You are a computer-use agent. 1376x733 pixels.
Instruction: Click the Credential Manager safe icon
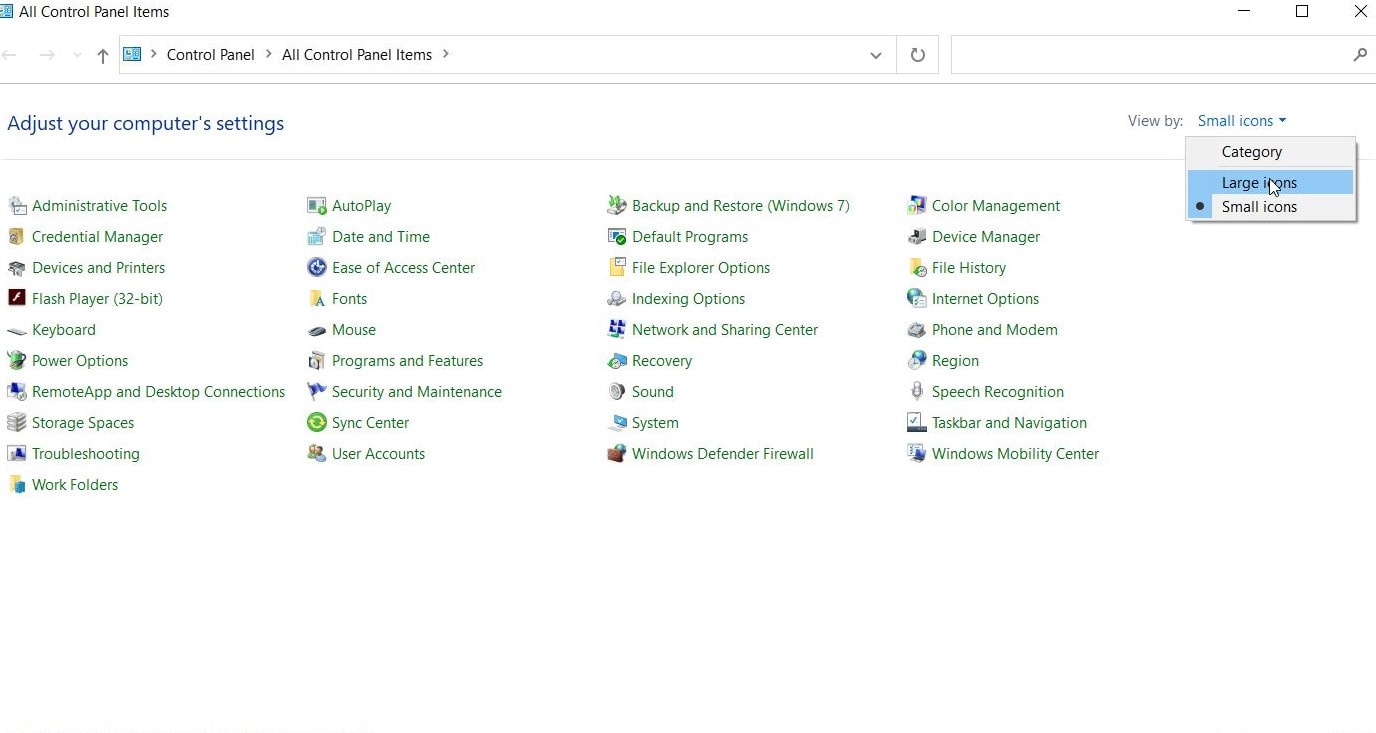point(17,237)
